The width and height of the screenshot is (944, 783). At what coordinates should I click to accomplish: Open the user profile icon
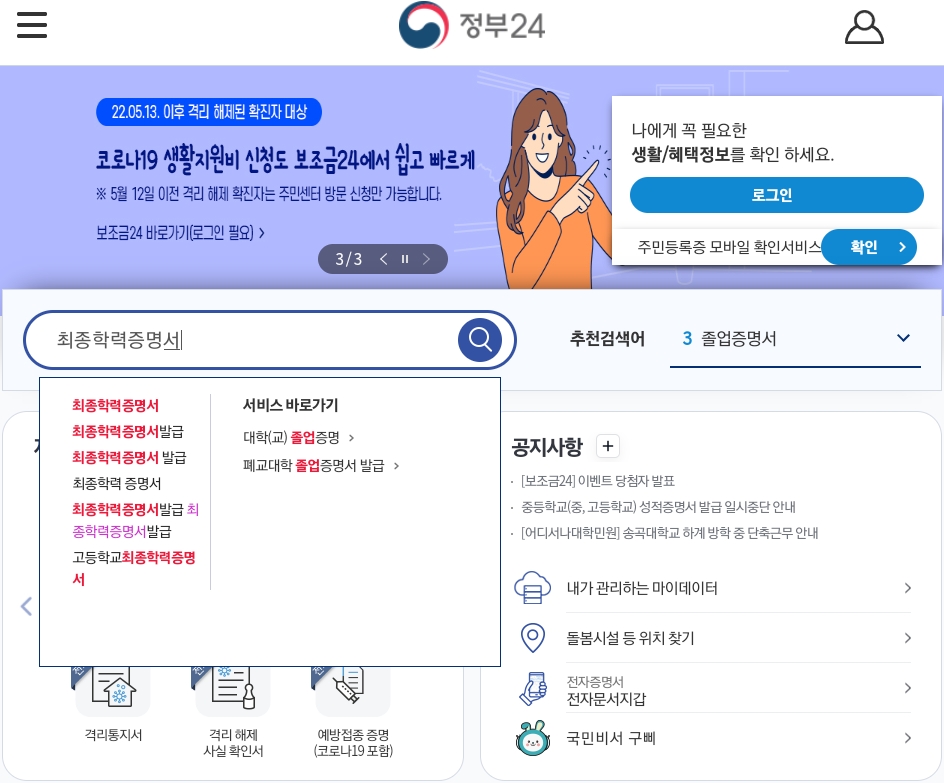pos(864,27)
